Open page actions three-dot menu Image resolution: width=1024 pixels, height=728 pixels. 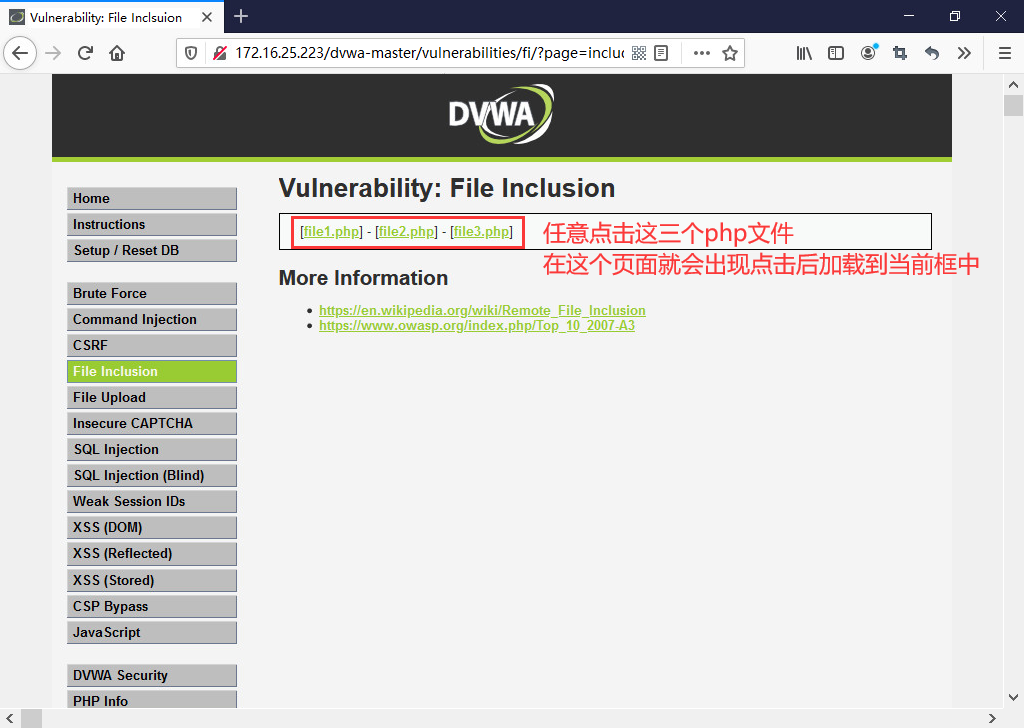(701, 53)
